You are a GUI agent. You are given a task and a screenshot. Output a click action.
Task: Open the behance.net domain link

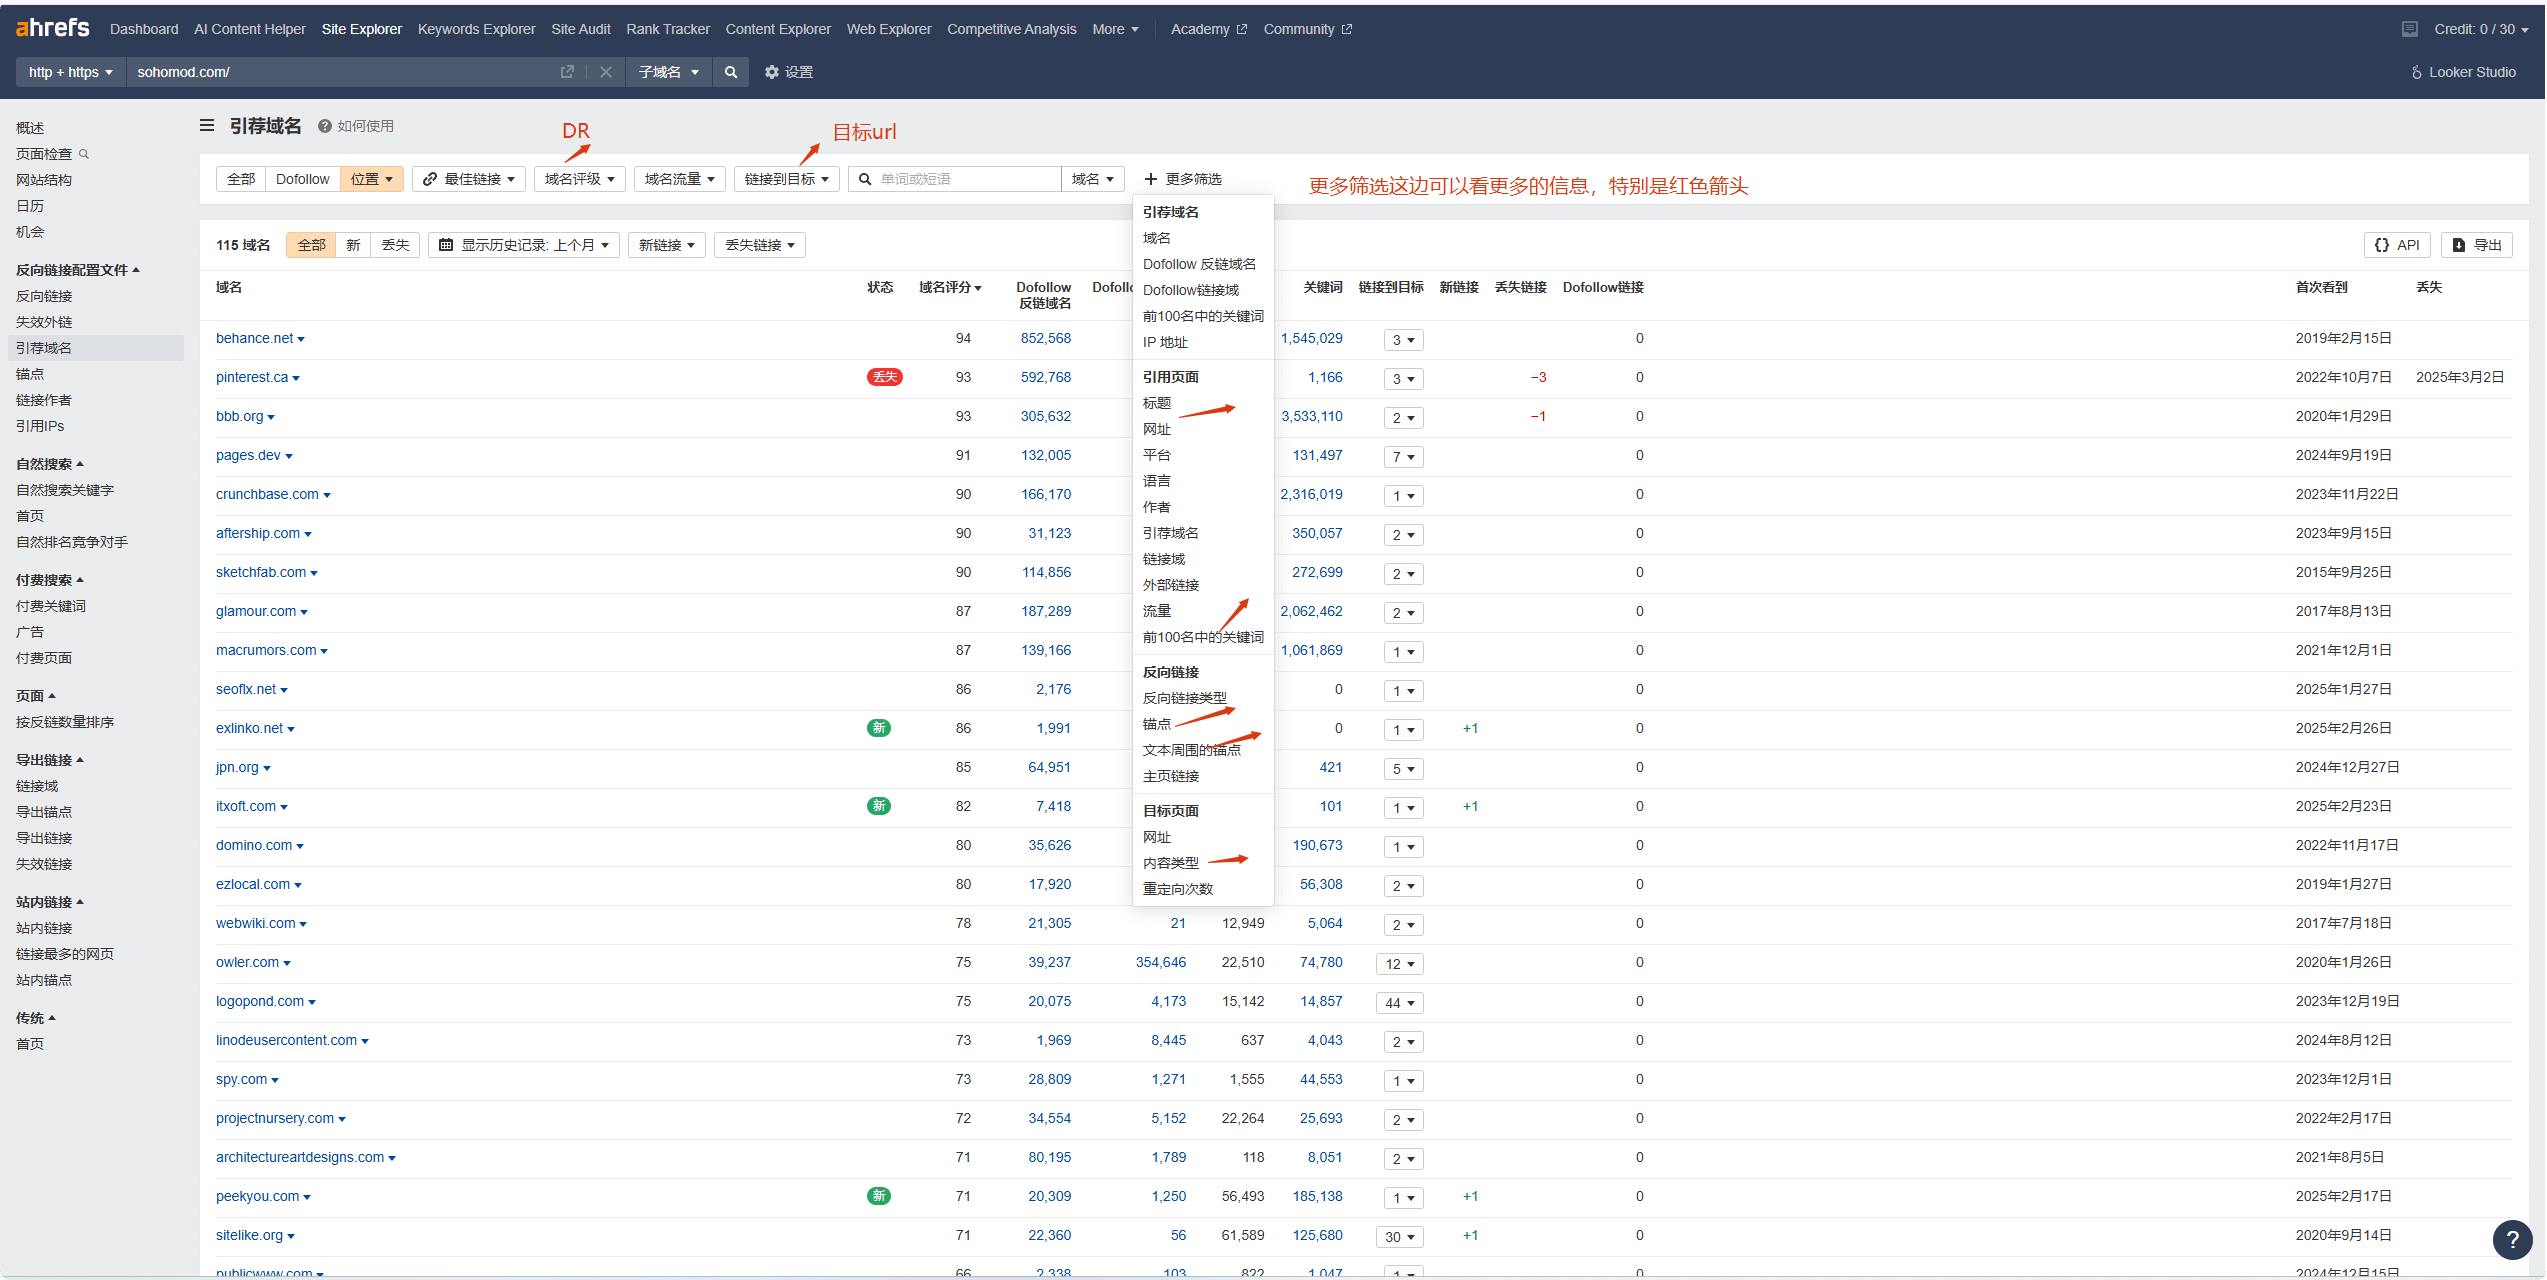pos(254,338)
